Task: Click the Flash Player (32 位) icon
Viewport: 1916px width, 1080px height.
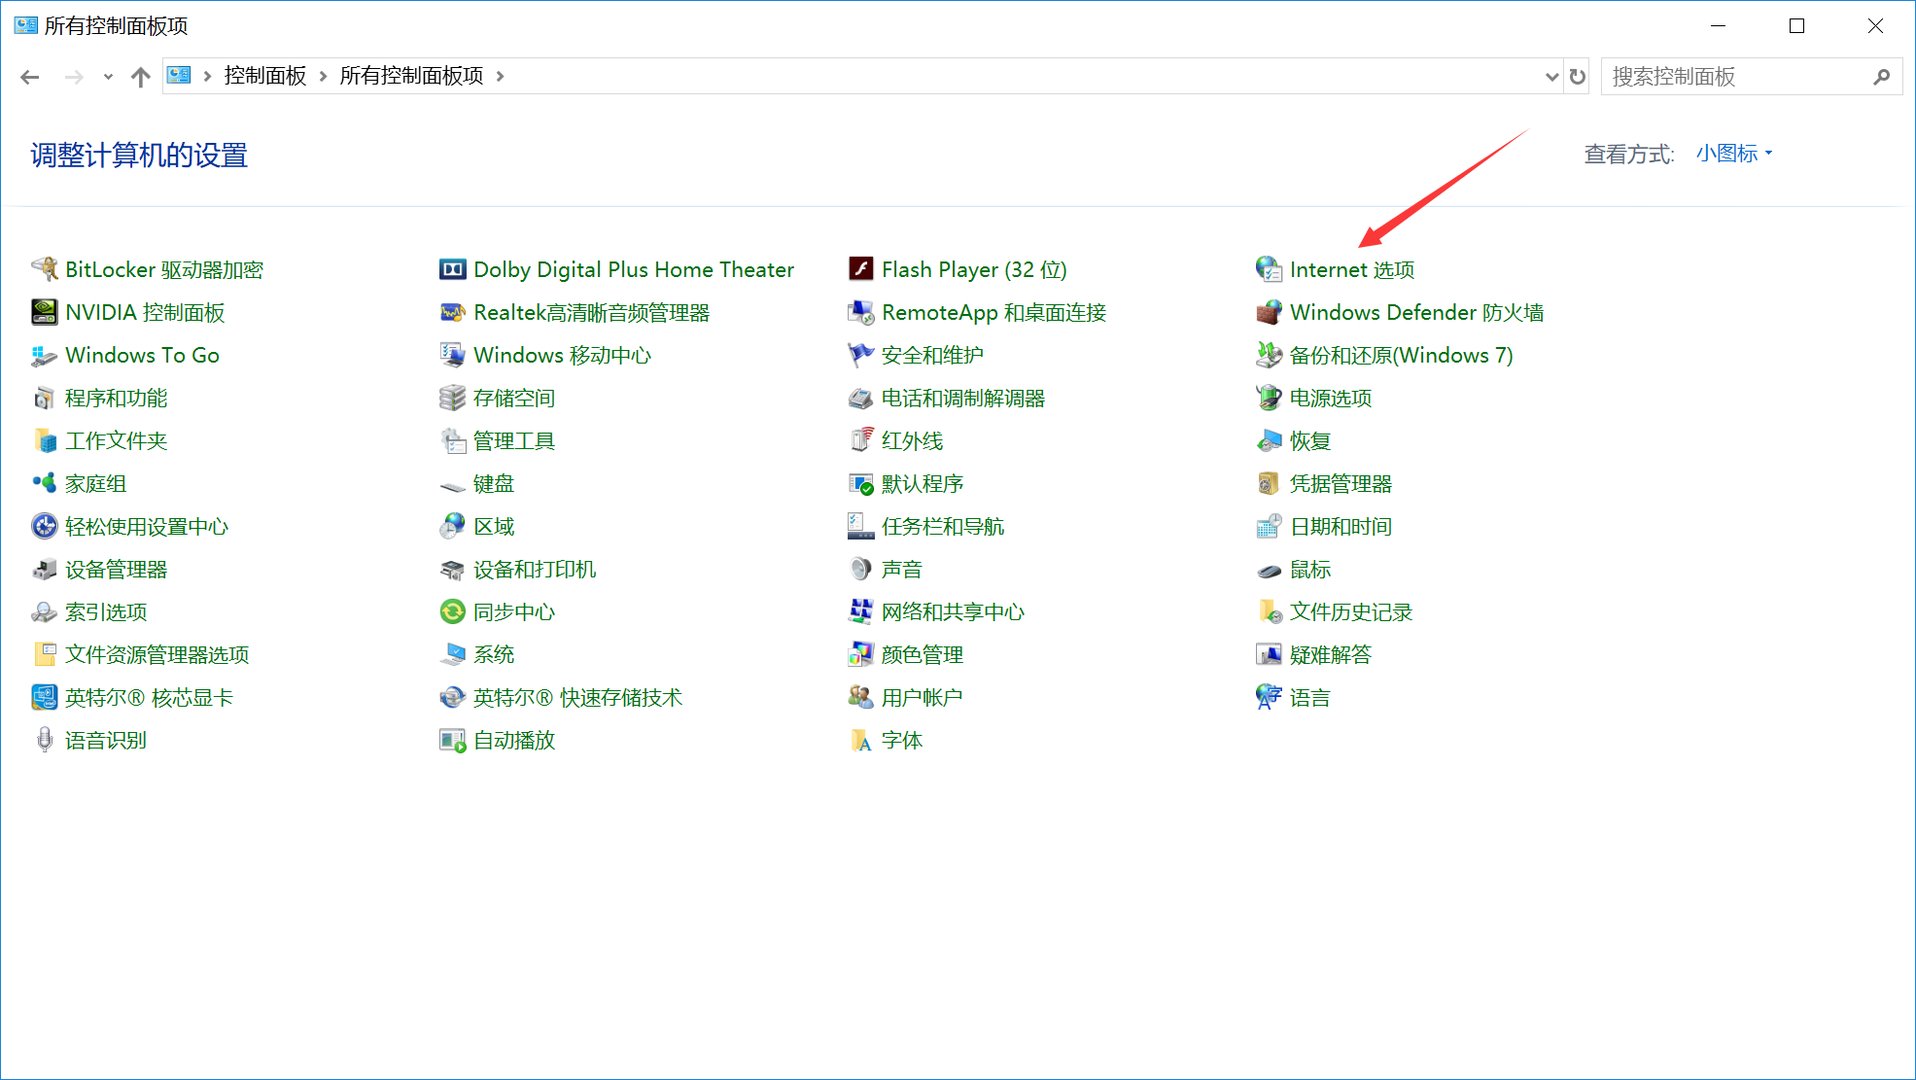Action: point(860,270)
